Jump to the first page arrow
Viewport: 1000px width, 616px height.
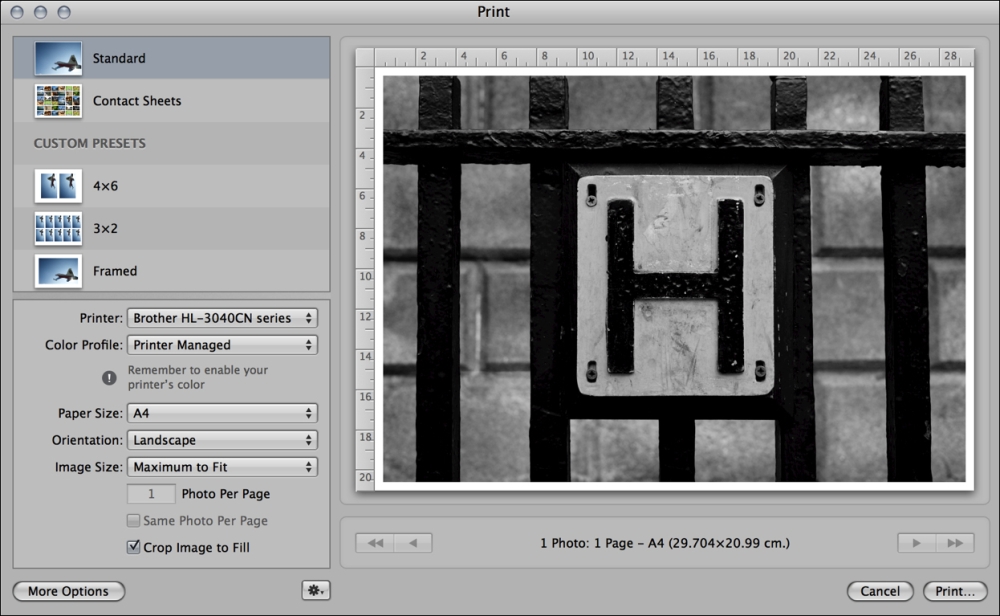click(x=376, y=543)
